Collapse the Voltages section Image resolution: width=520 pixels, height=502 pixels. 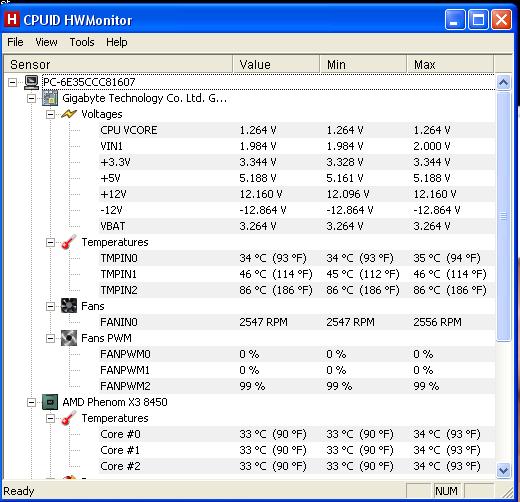(50, 114)
